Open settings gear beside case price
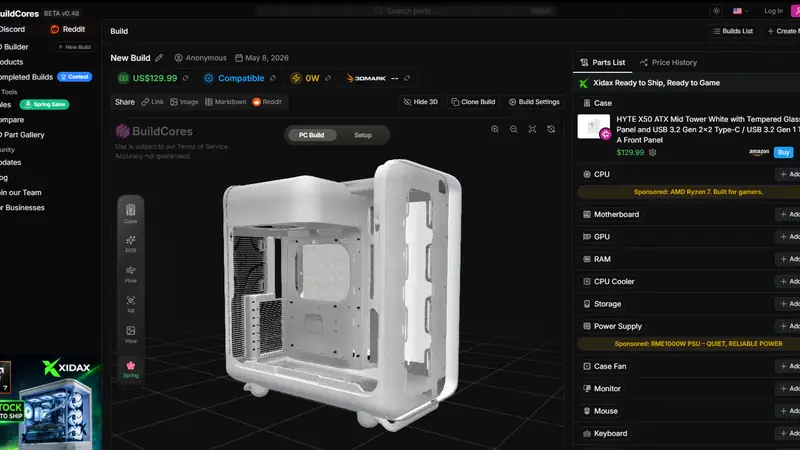This screenshot has height=450, width=800. point(653,152)
